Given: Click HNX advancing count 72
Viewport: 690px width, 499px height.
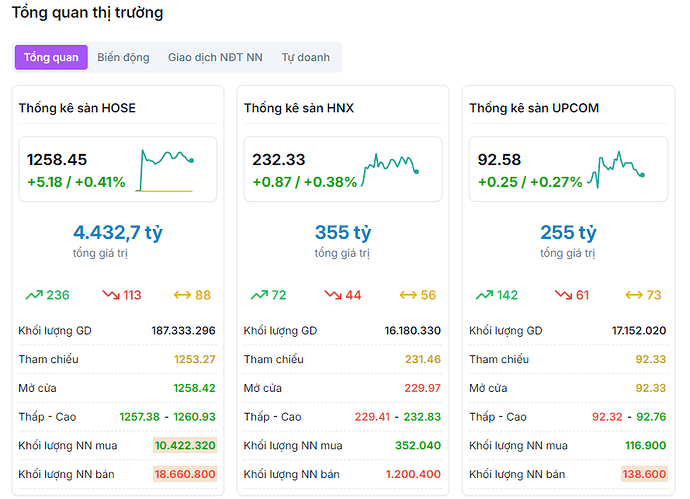Looking at the screenshot, I should (279, 295).
